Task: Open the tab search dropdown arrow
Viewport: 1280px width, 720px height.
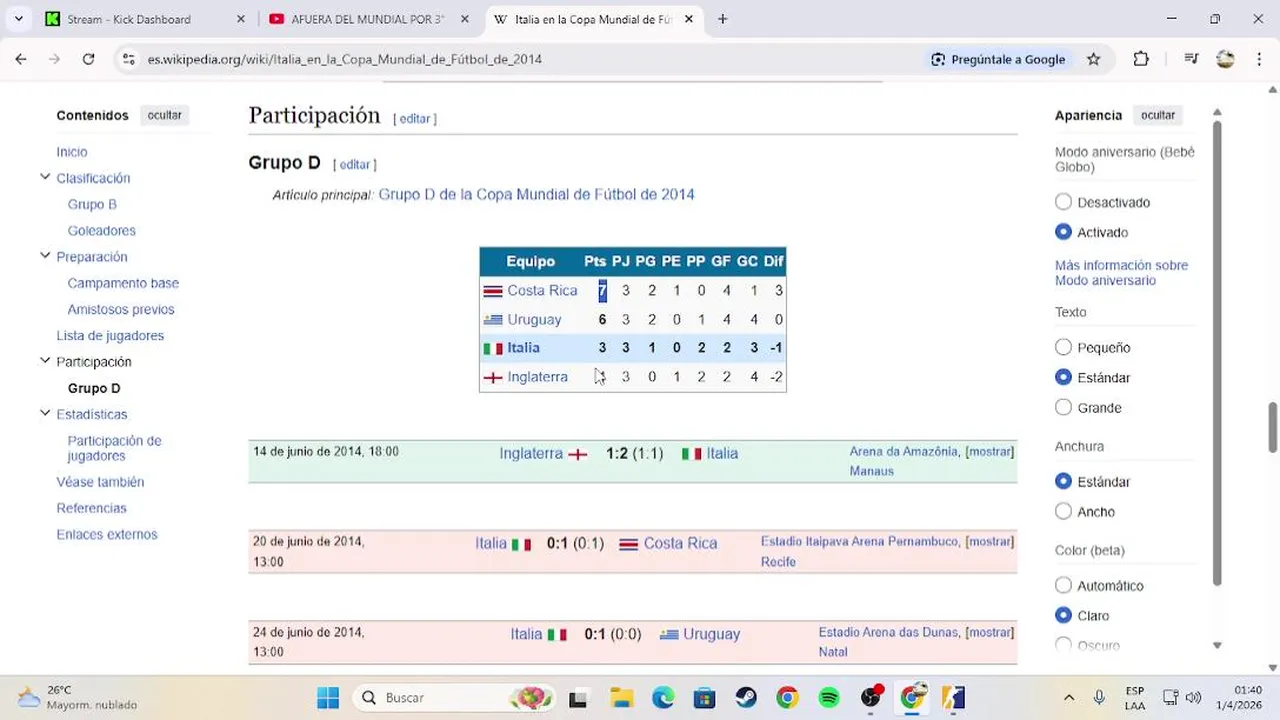Action: [x=18, y=19]
